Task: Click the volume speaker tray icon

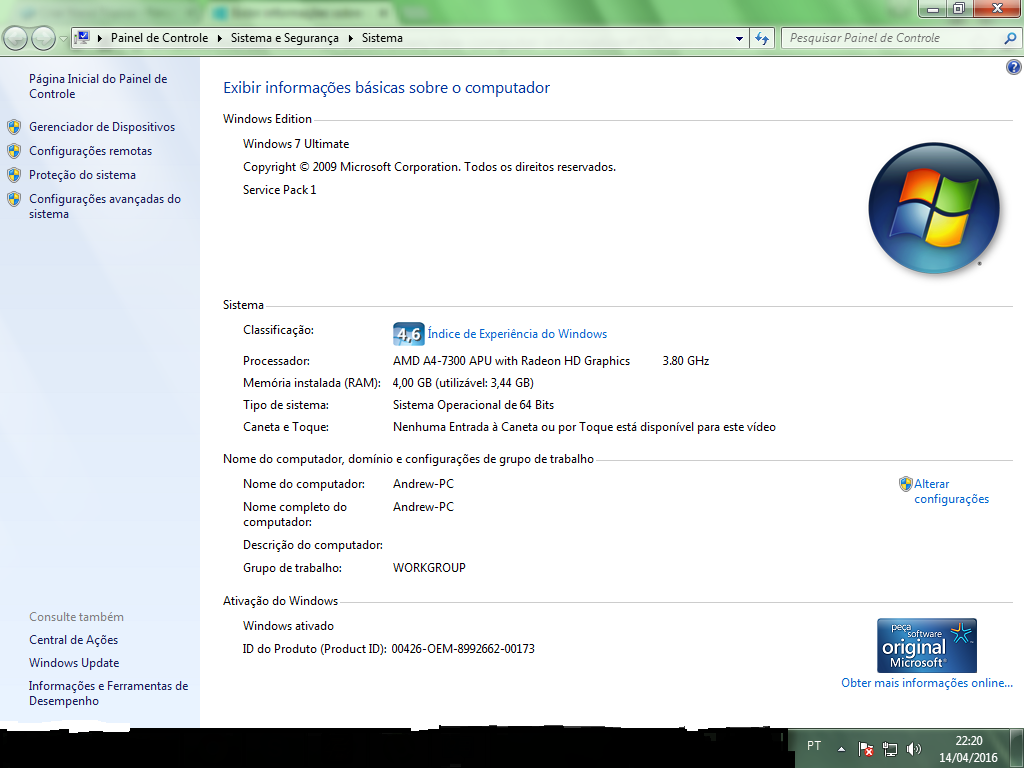Action: click(x=914, y=749)
